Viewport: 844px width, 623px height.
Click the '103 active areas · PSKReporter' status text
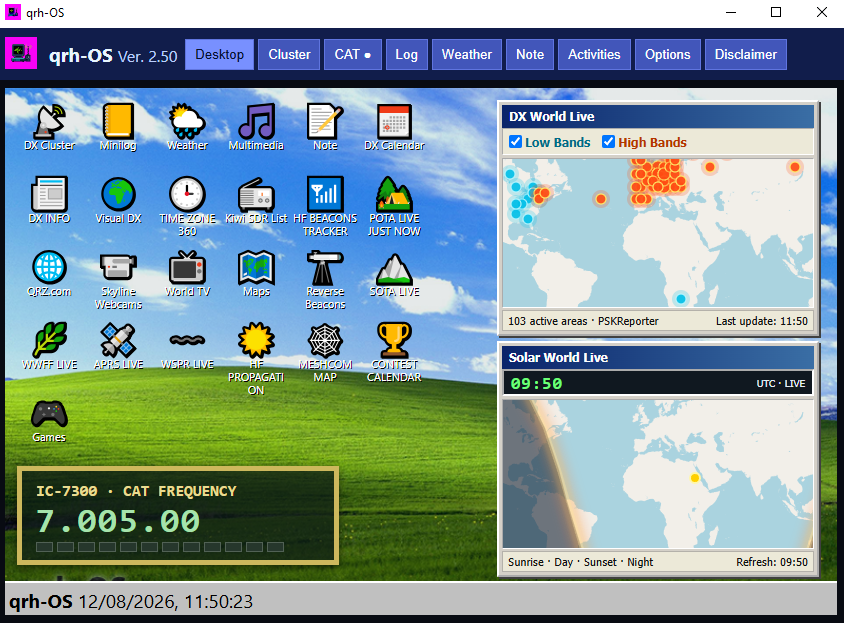point(583,321)
